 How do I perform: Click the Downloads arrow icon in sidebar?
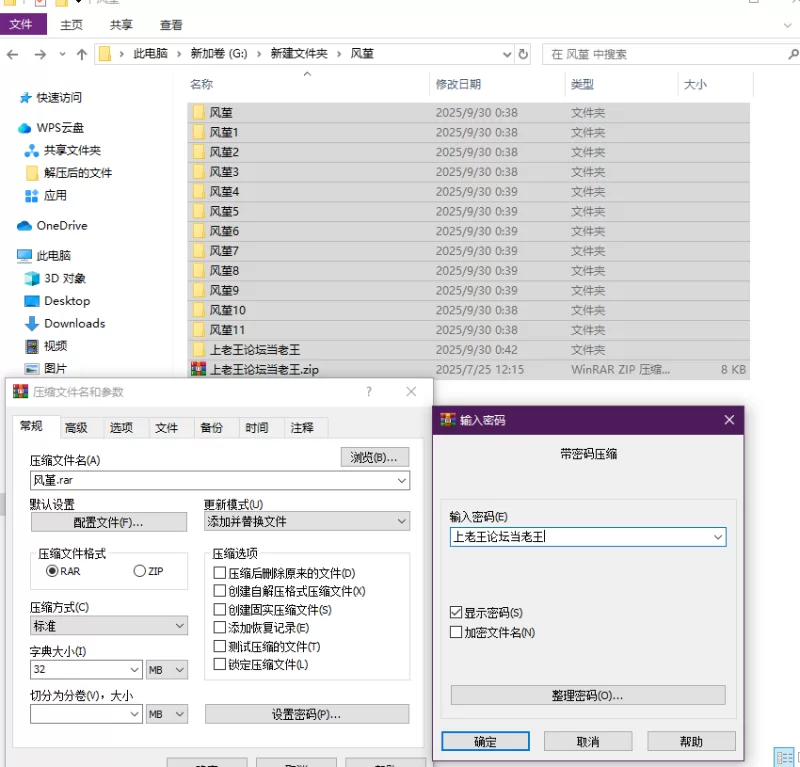31,323
